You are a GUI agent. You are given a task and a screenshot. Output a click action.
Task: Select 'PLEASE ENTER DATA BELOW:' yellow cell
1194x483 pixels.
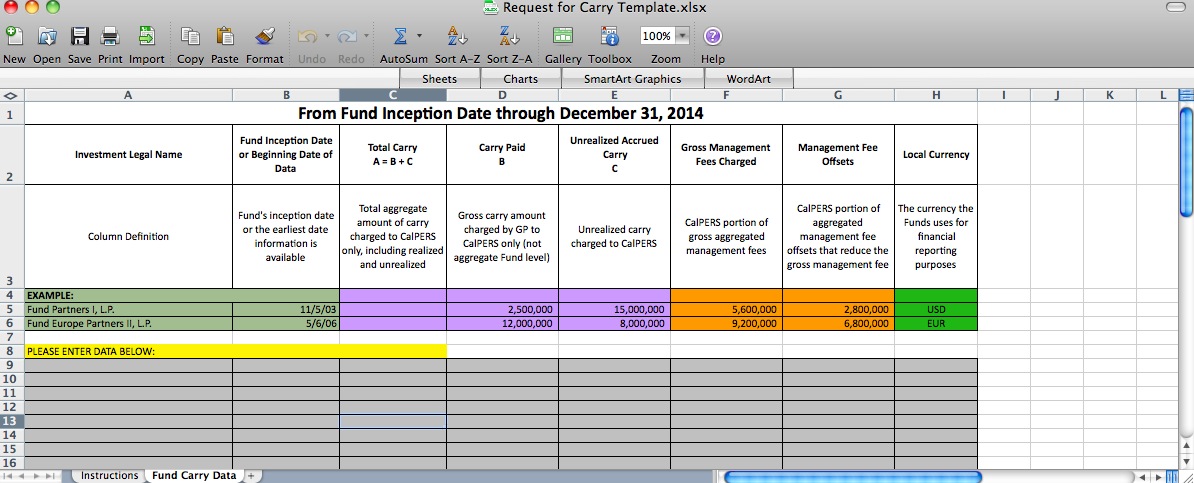click(235, 351)
